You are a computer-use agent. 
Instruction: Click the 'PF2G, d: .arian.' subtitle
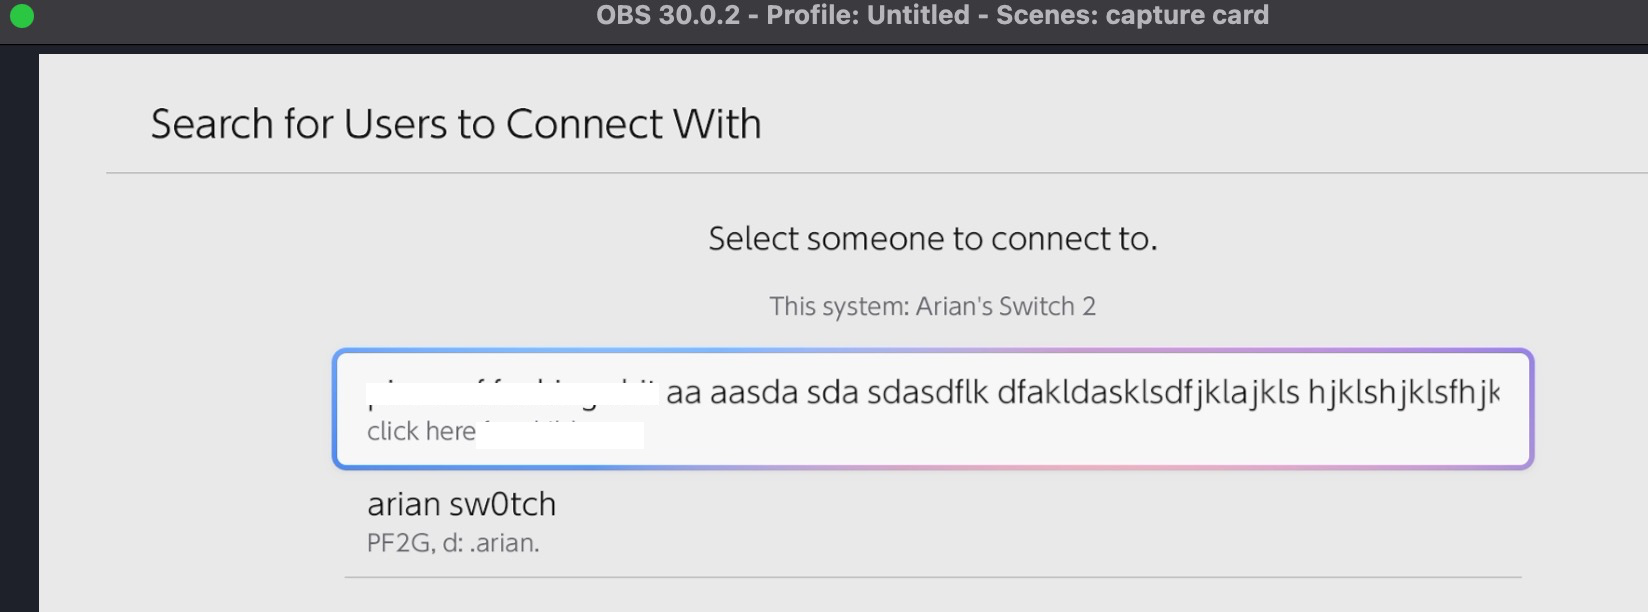click(x=452, y=543)
